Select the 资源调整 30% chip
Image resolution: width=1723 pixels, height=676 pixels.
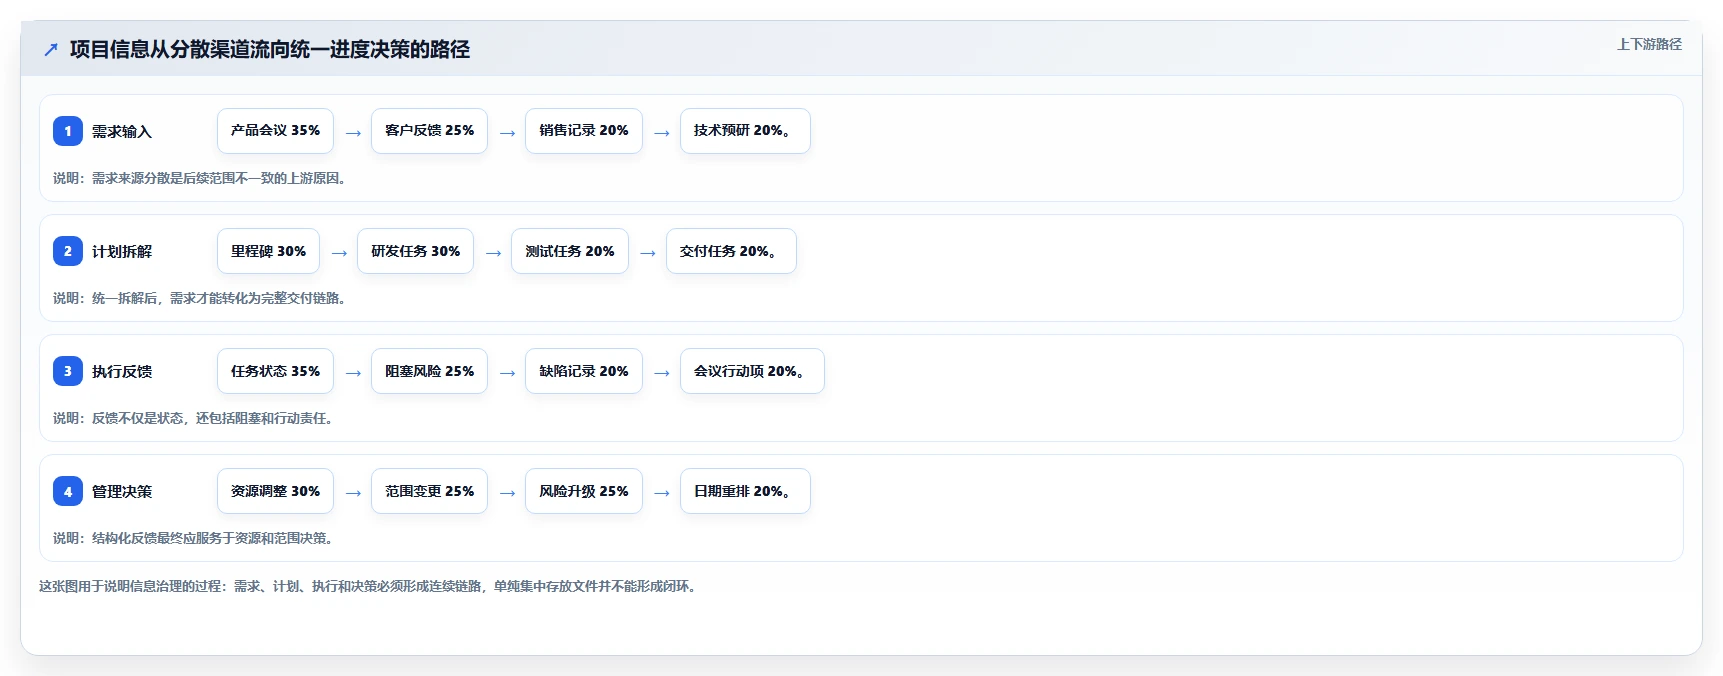275,491
